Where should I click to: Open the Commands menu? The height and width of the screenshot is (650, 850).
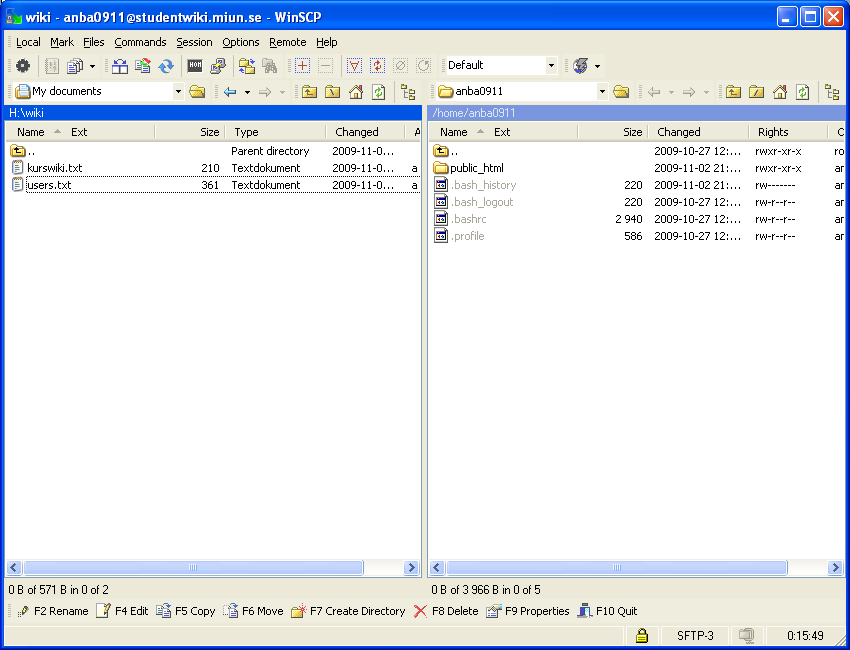[140, 42]
